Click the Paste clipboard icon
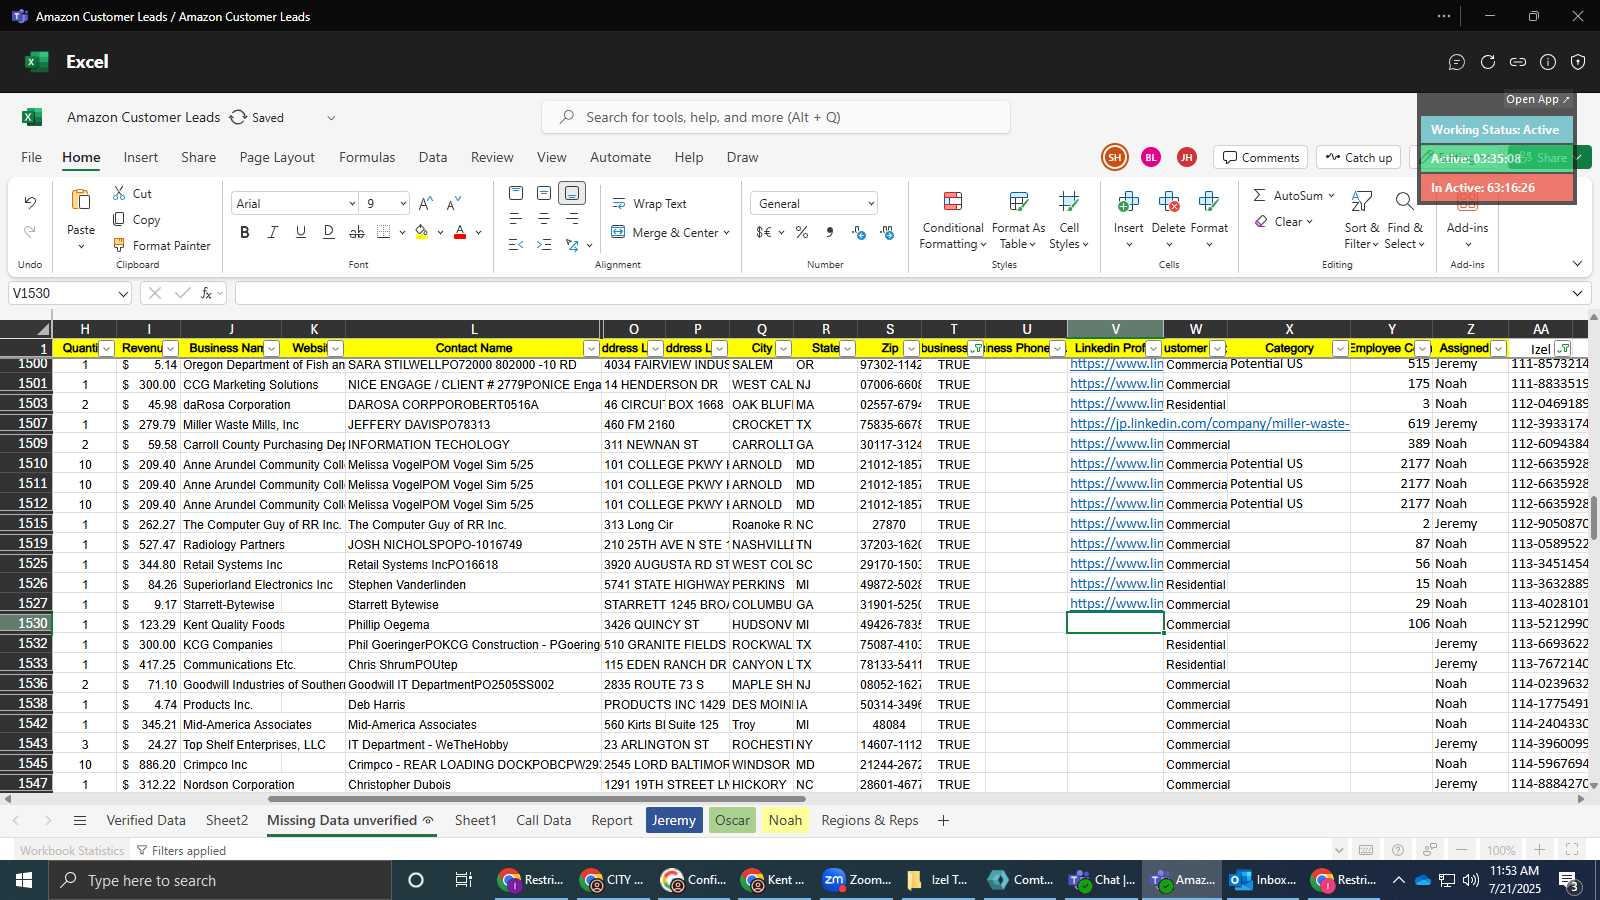The image size is (1600, 900). pos(81,201)
